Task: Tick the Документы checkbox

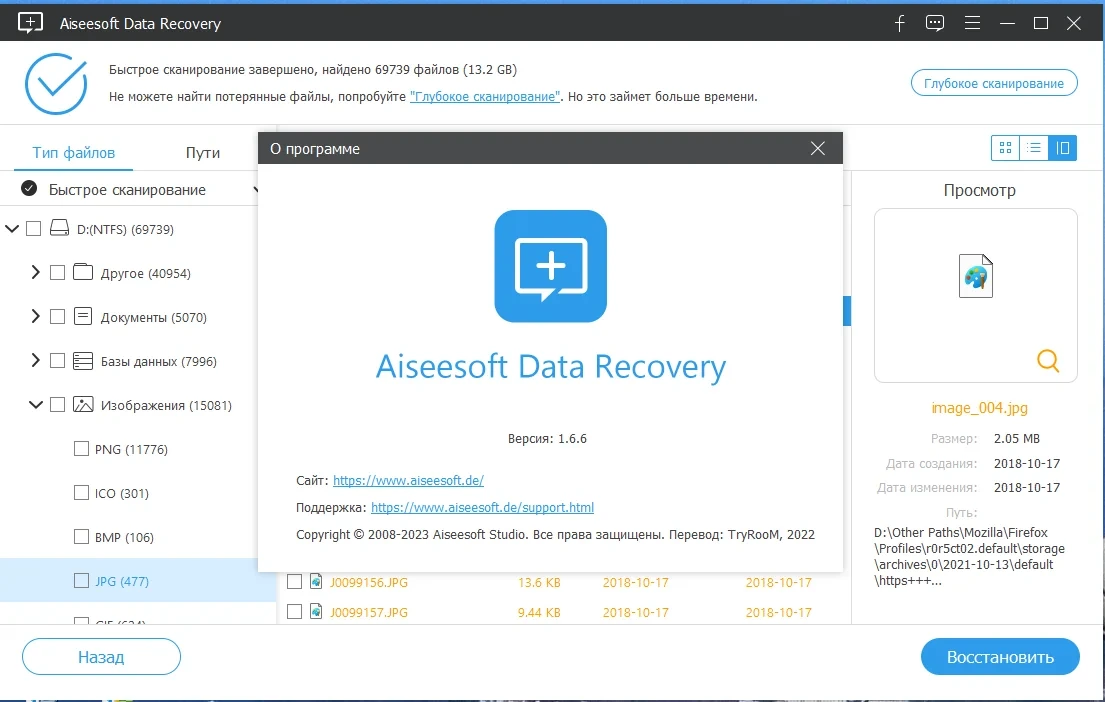Action: tap(58, 316)
